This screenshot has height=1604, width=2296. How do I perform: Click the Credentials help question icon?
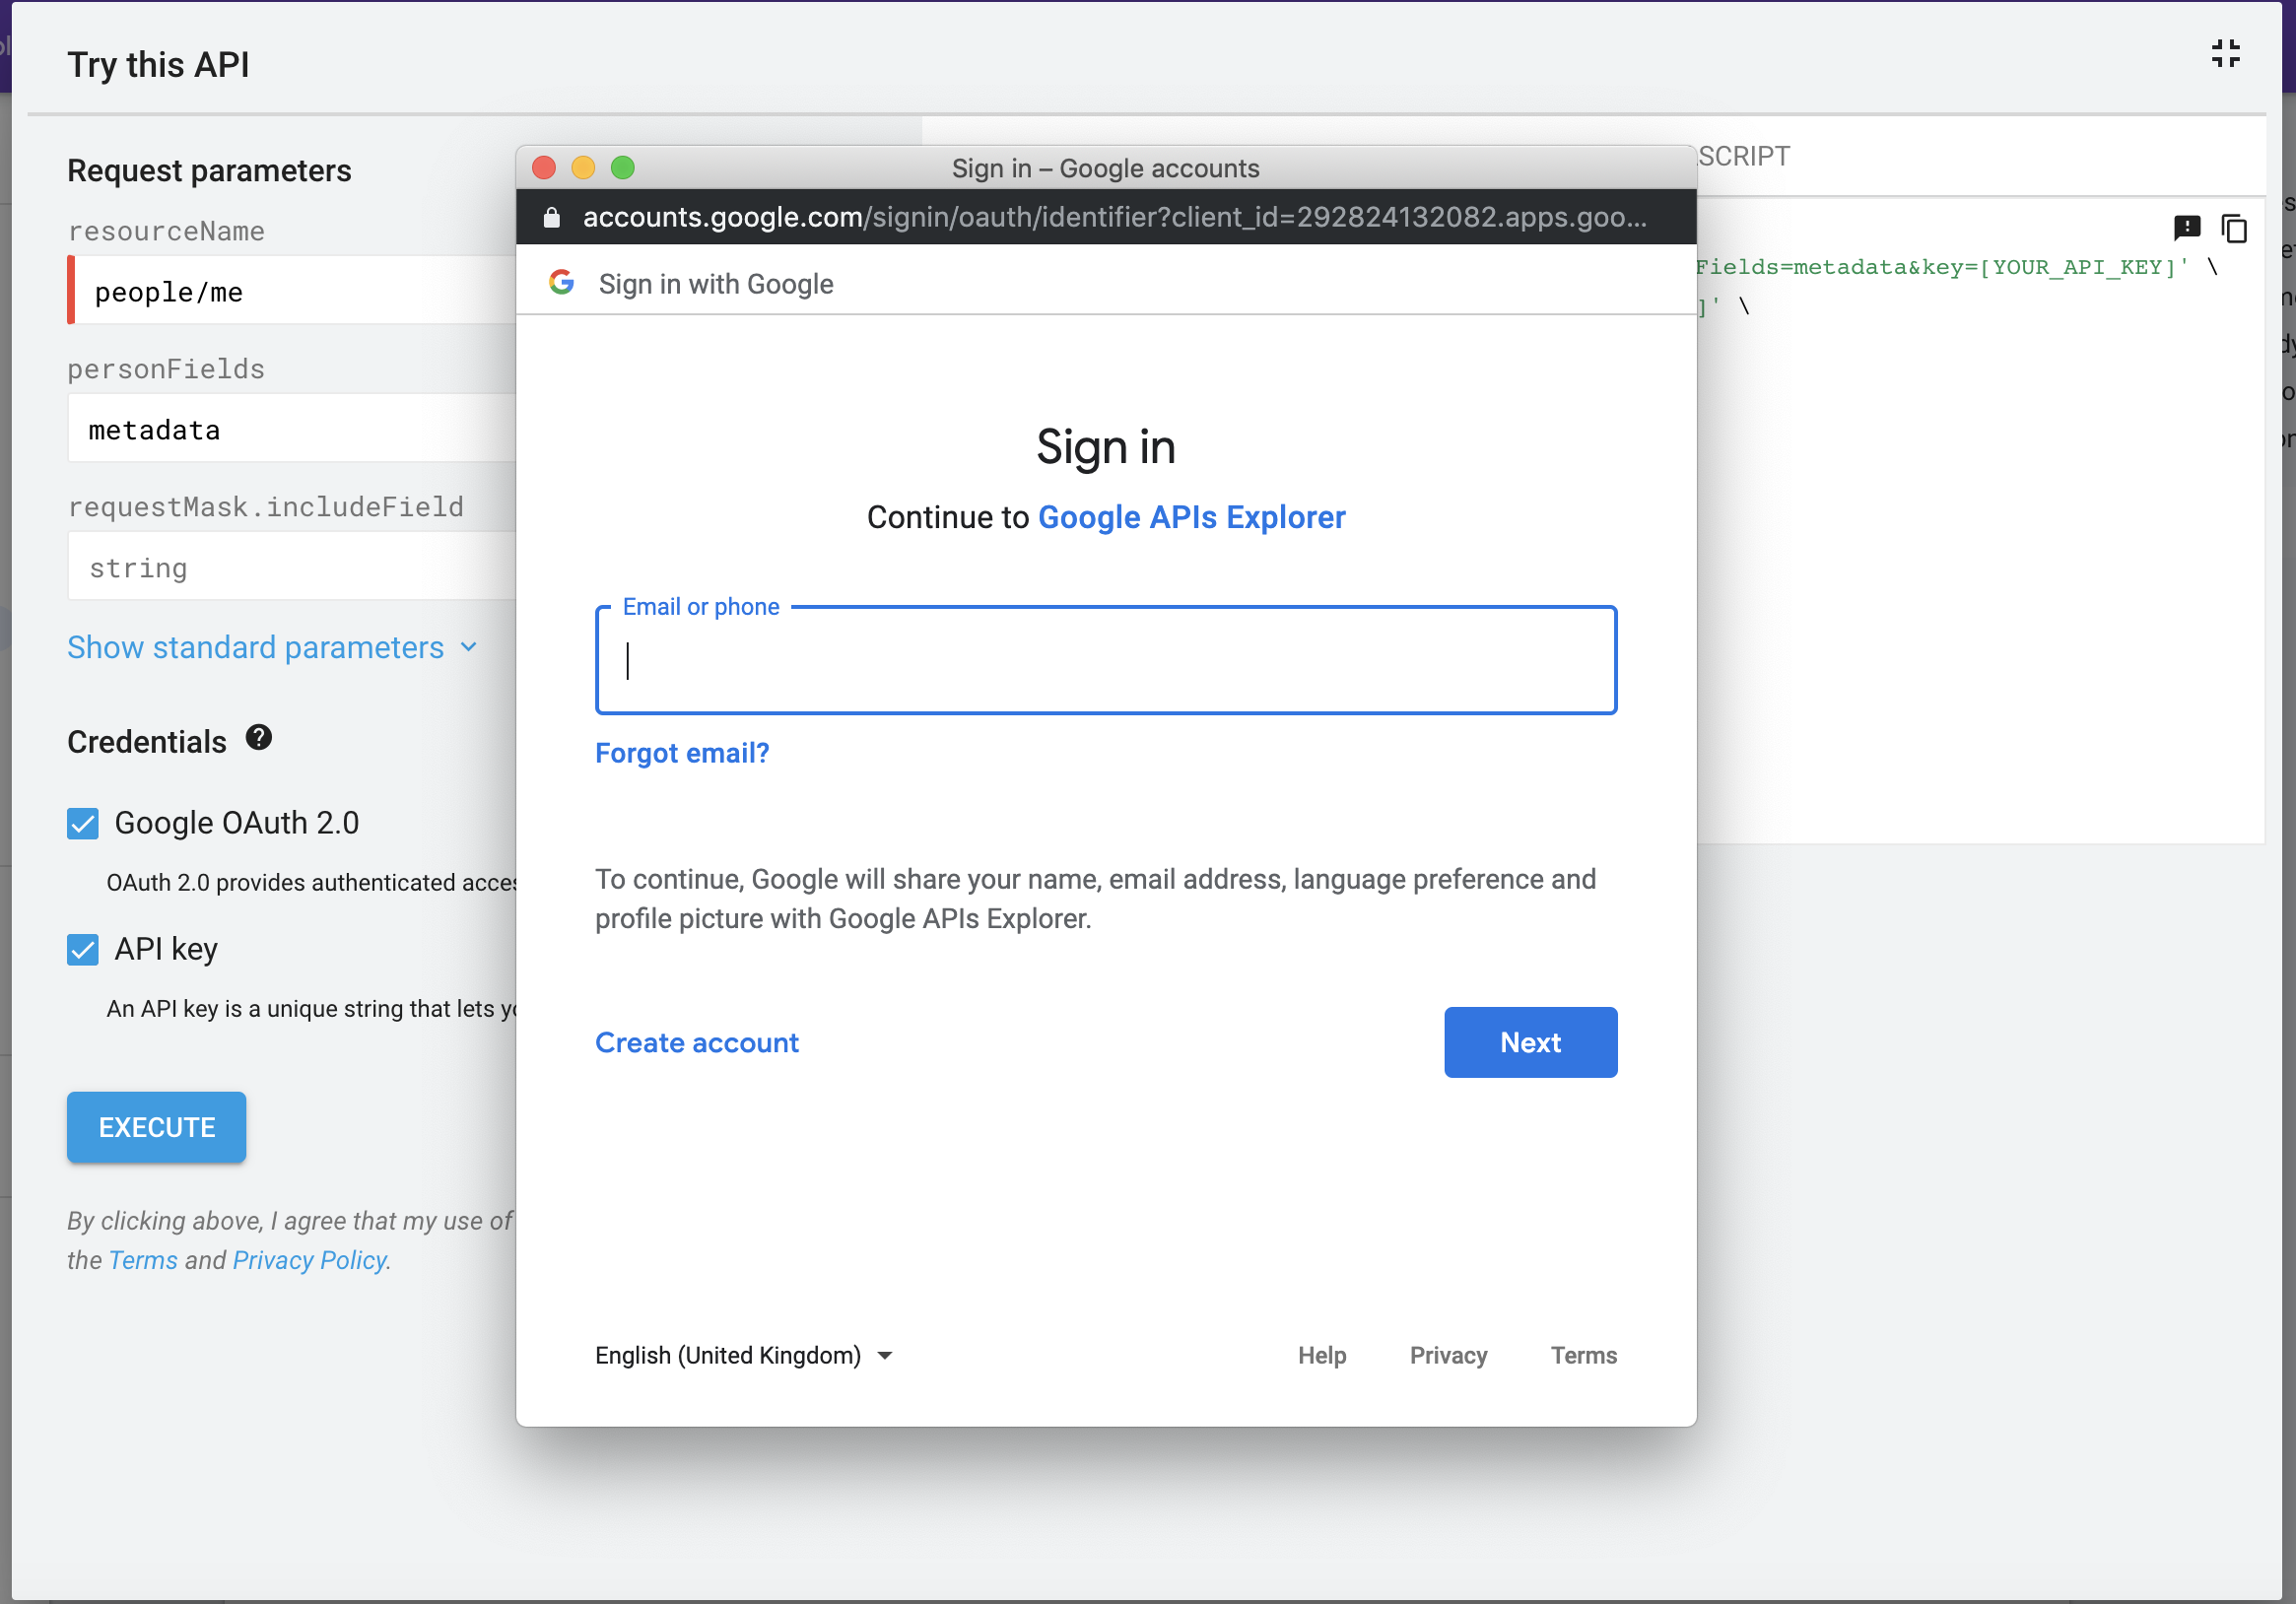pyautogui.click(x=259, y=738)
